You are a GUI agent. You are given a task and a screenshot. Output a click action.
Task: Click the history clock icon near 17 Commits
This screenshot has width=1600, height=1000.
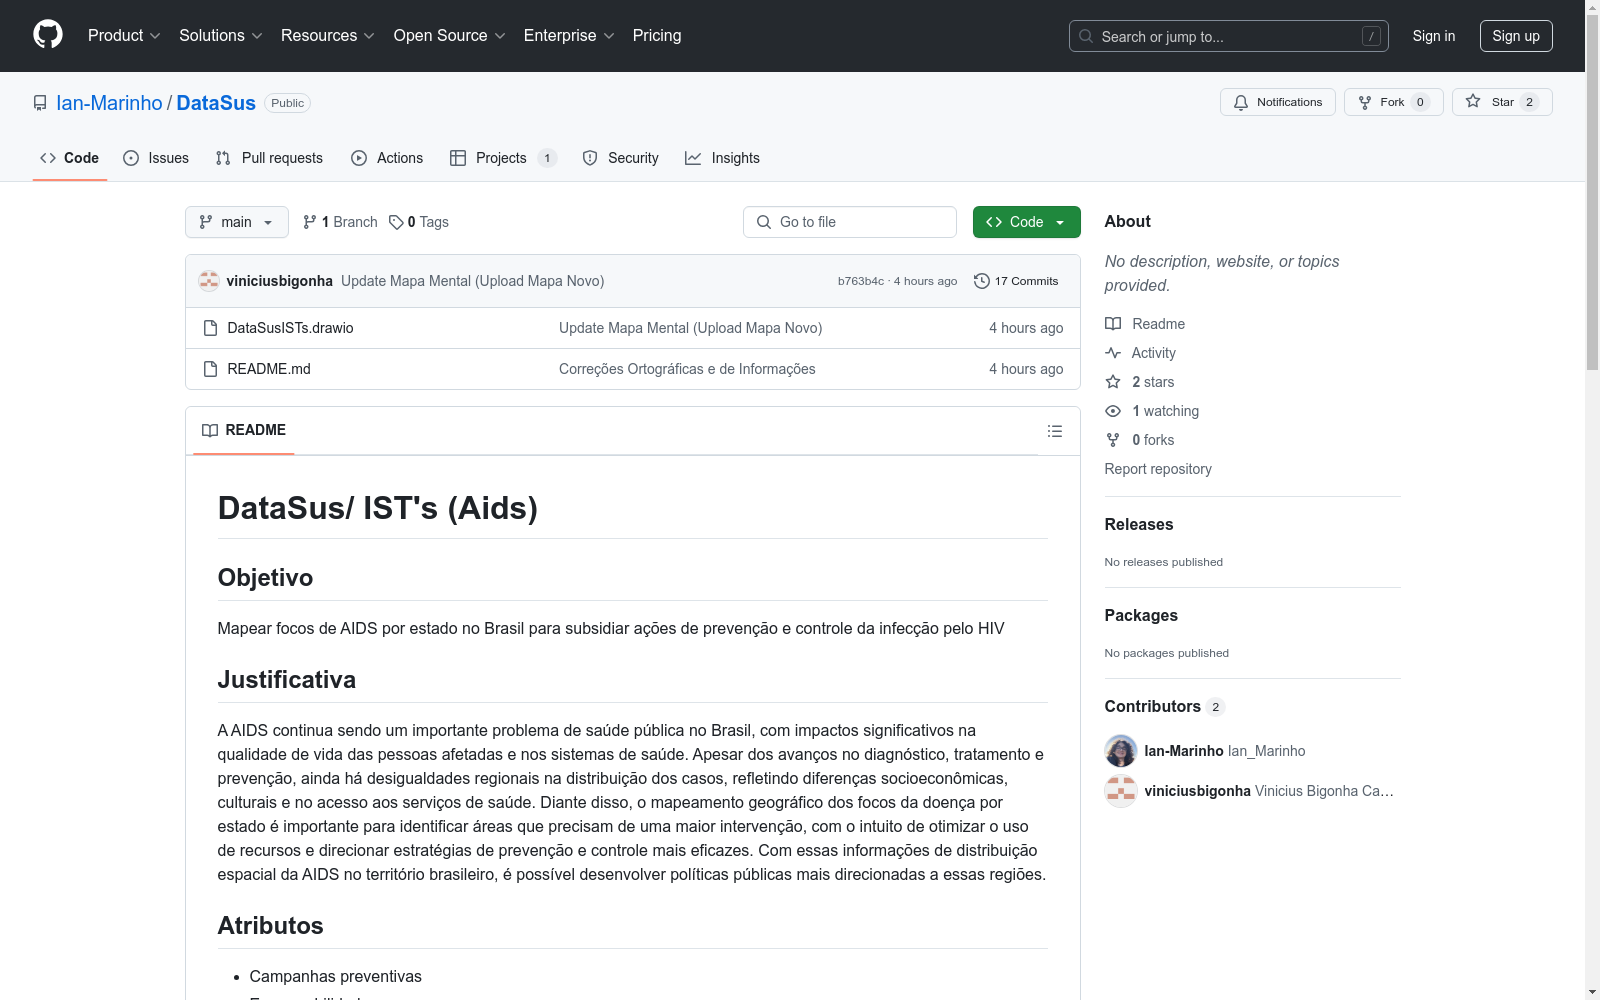[982, 281]
